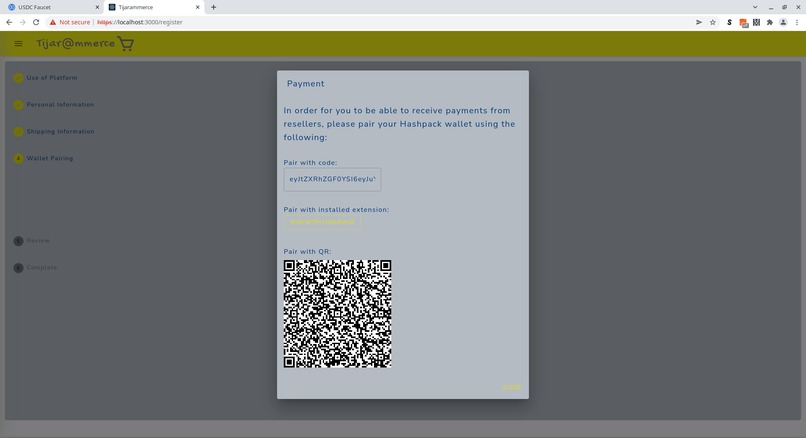
Task: Select the Wallet Pairing step
Action: point(43,158)
